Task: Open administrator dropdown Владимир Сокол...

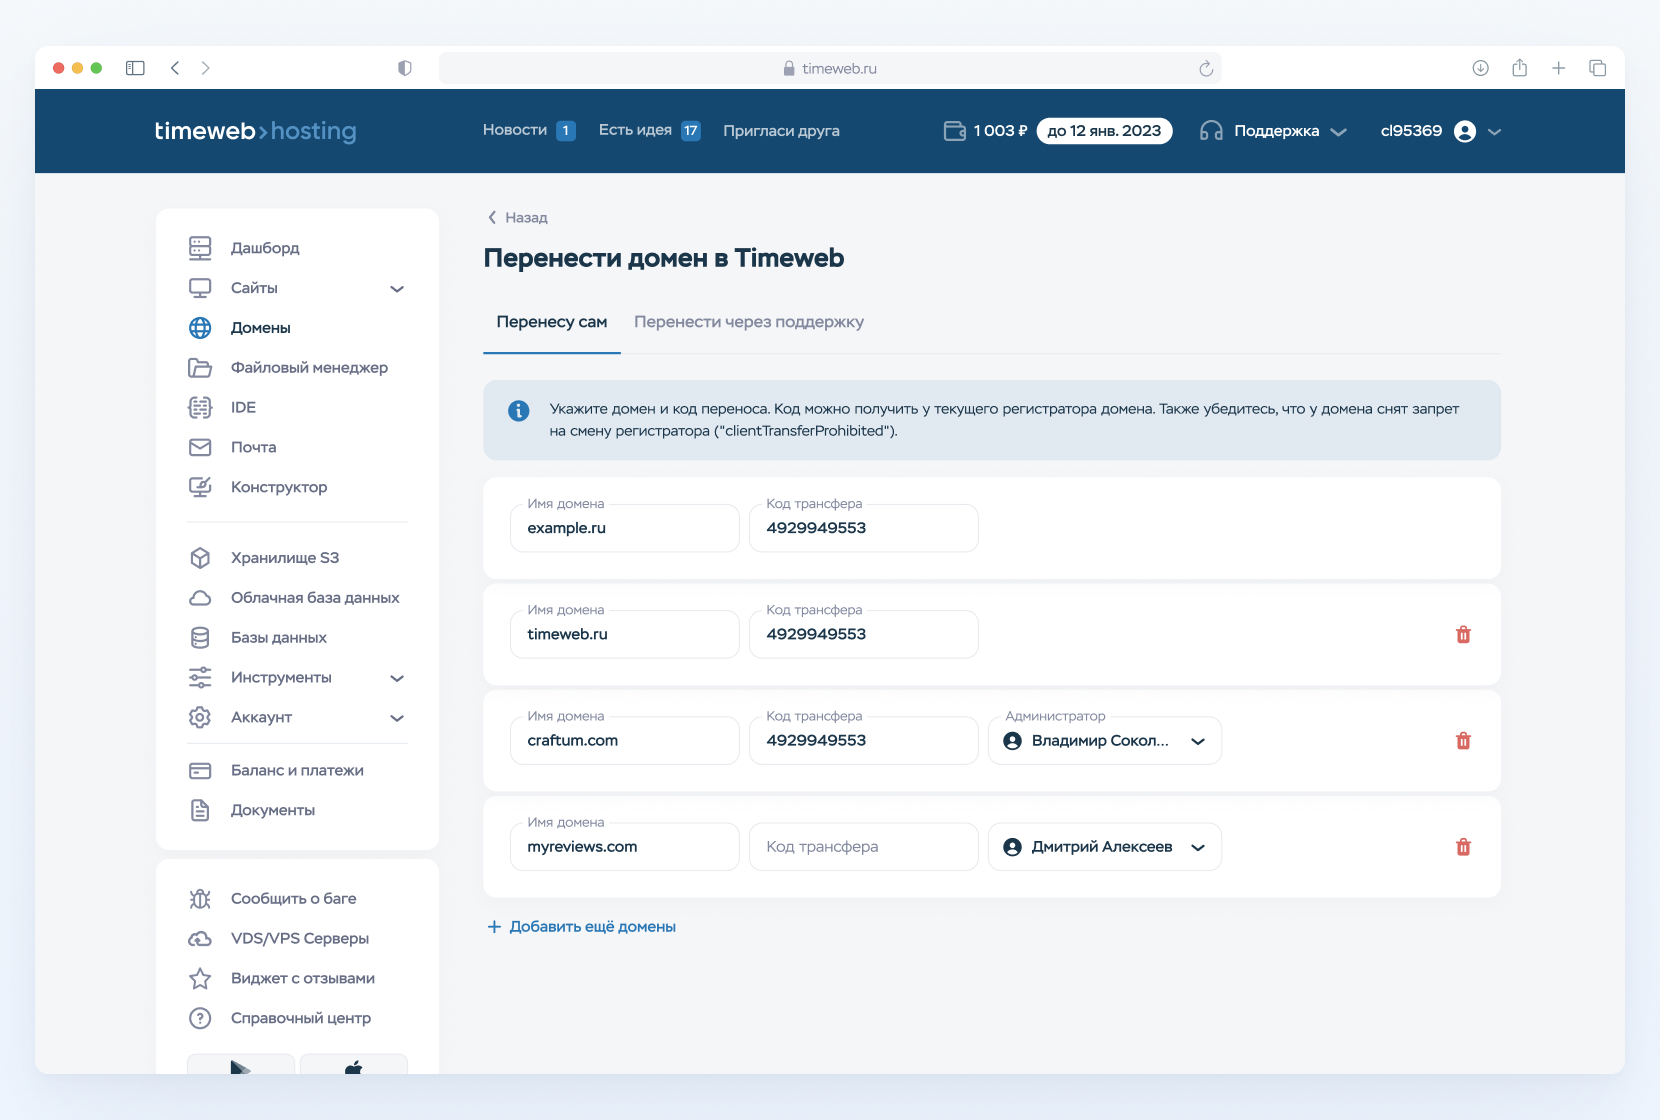Action: coord(1105,741)
